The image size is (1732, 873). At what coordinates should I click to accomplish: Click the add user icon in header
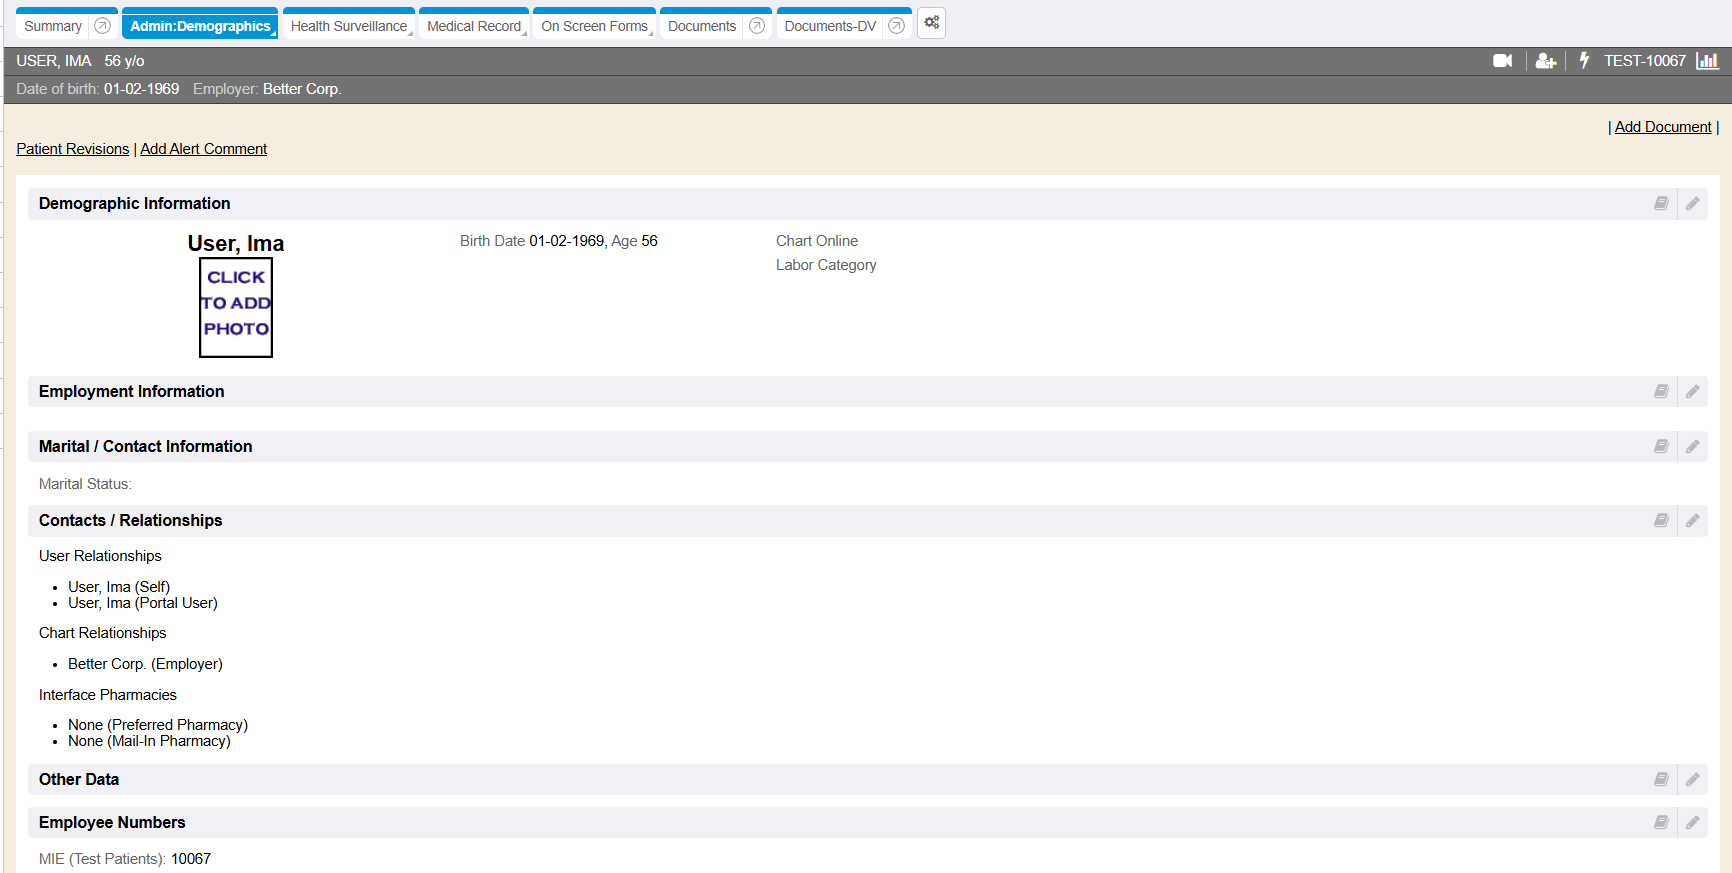click(x=1545, y=61)
